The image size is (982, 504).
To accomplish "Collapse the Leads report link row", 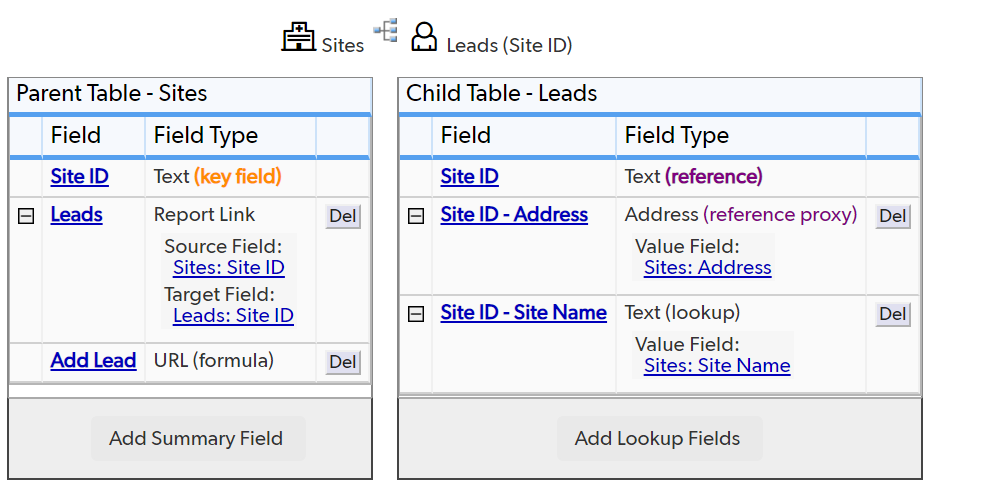I will 26,216.
